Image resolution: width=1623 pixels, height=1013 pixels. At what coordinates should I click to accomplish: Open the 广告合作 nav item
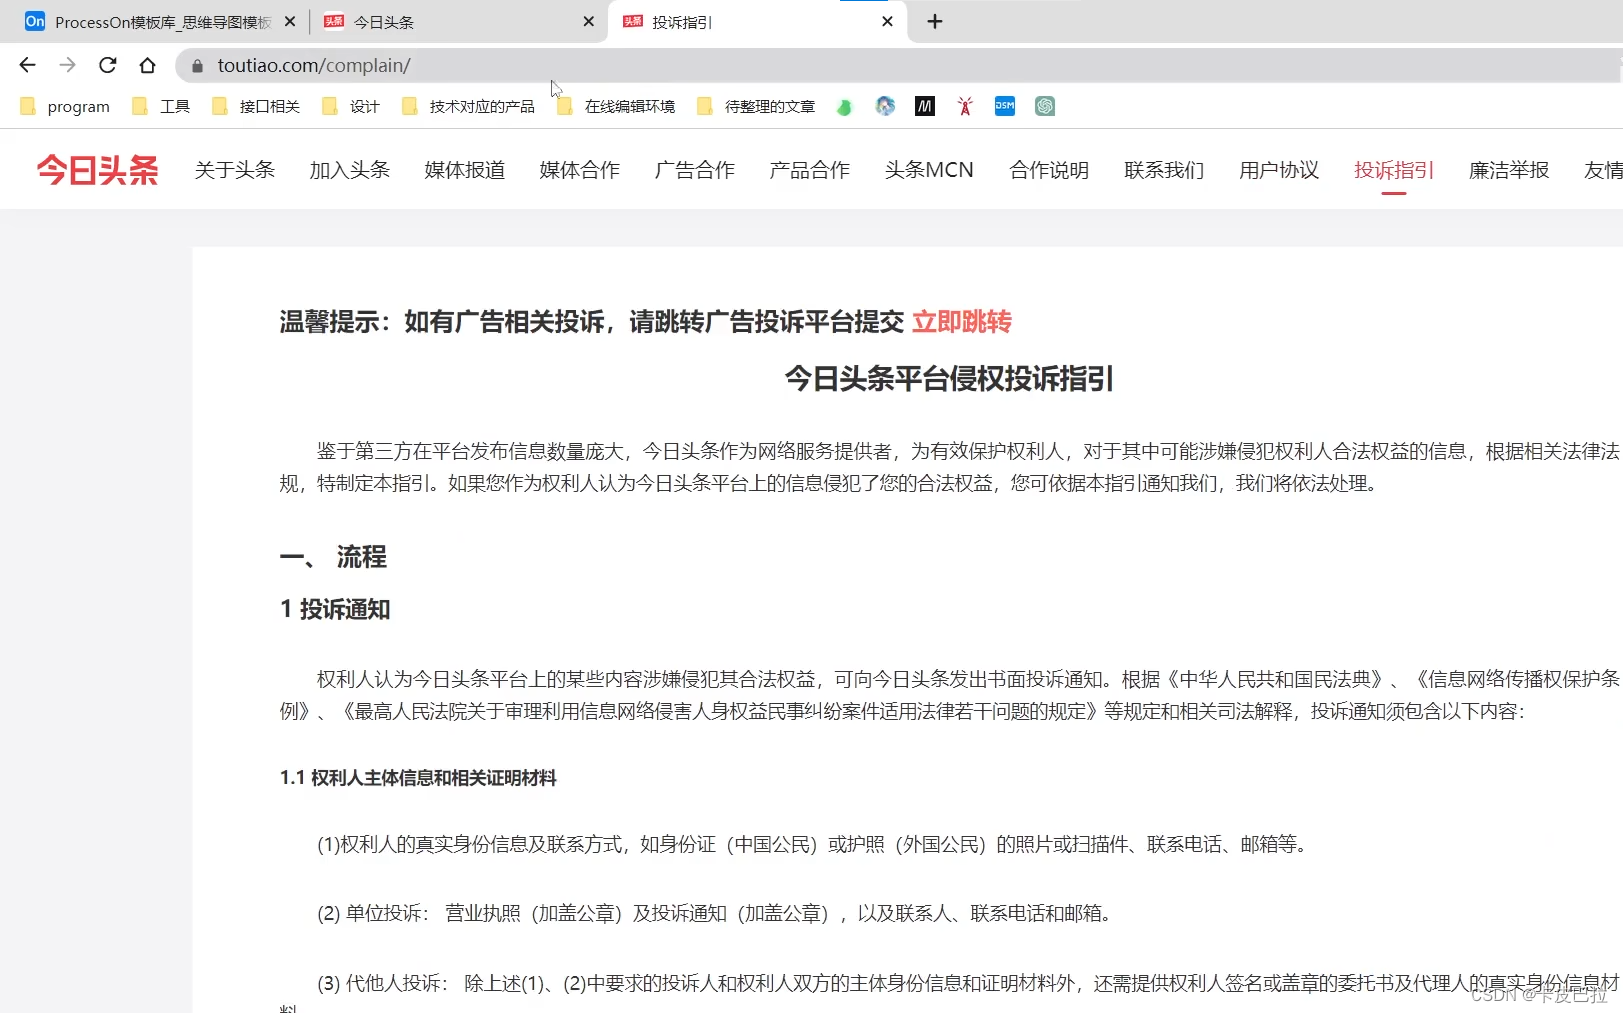[x=695, y=170]
